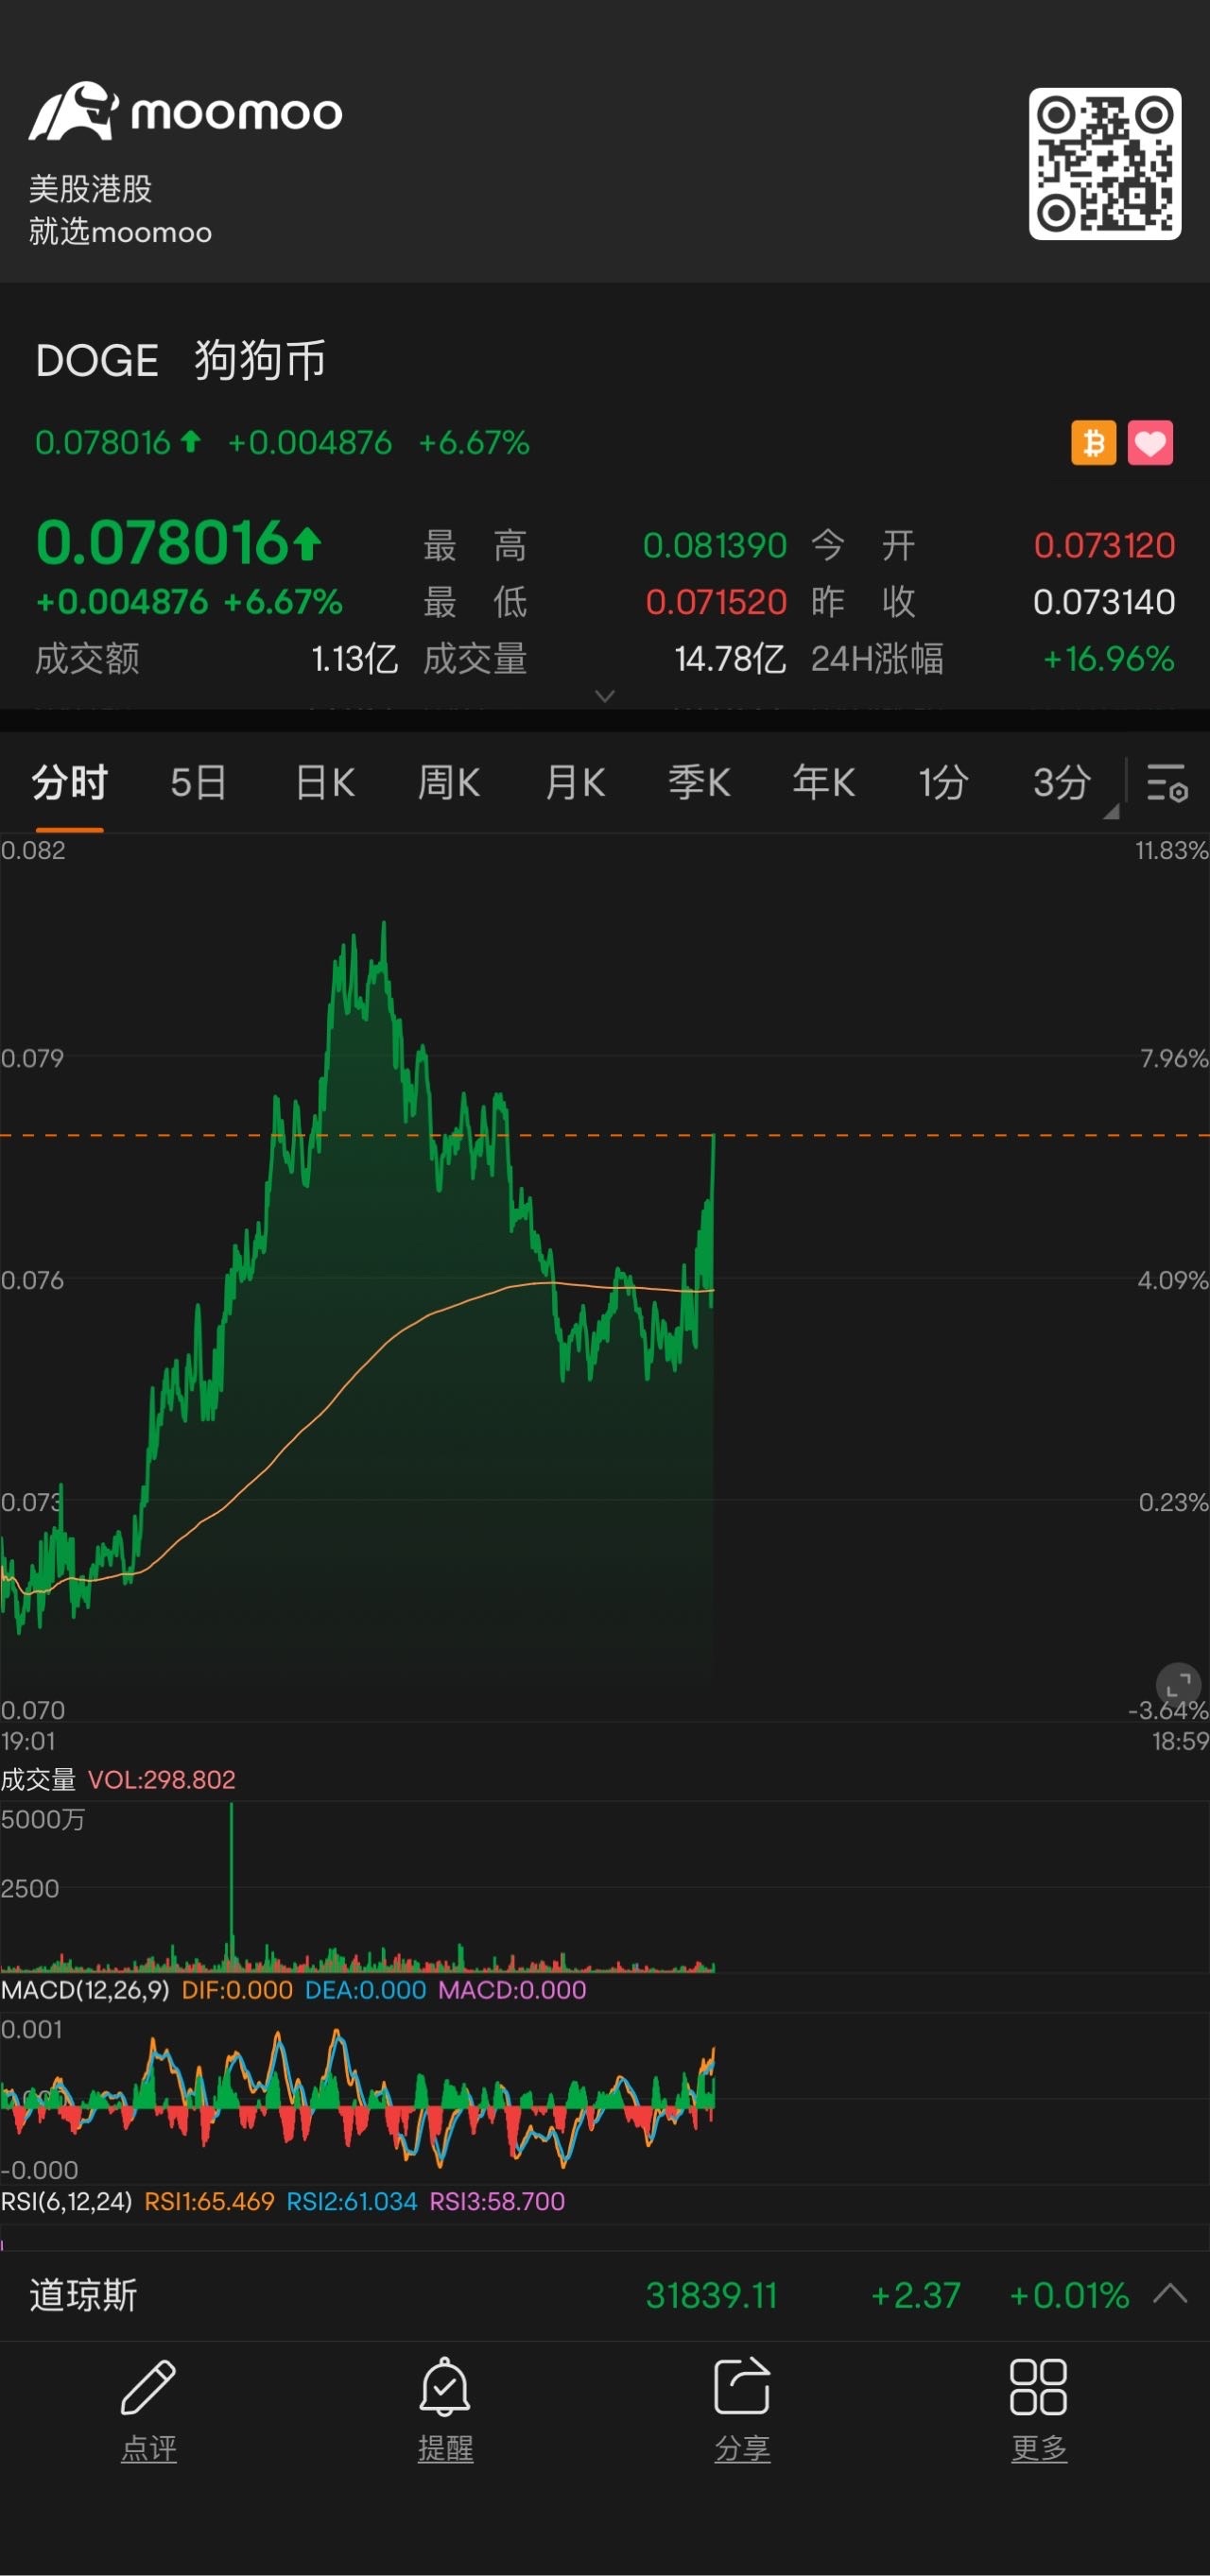Tap the 11.83% axis label
1210x2576 pixels.
pos(1171,851)
